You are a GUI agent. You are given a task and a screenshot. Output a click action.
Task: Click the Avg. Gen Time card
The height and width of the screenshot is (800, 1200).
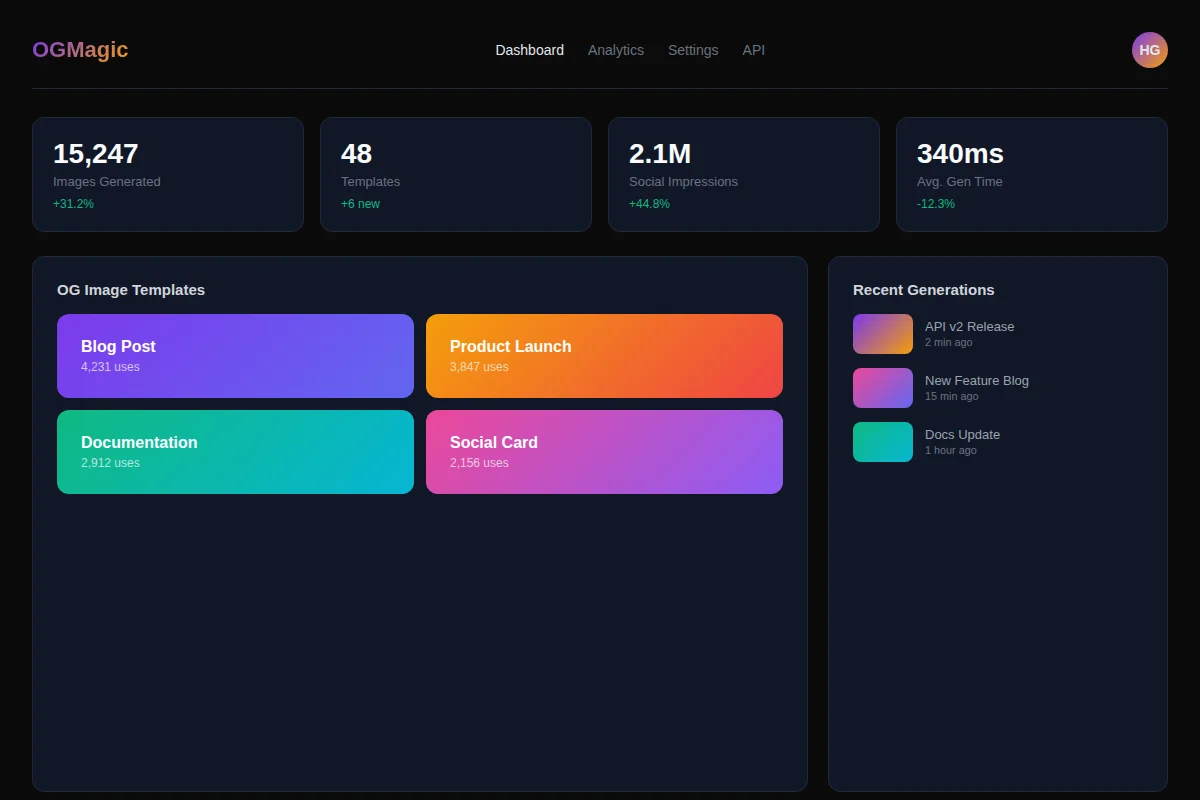tap(1032, 175)
